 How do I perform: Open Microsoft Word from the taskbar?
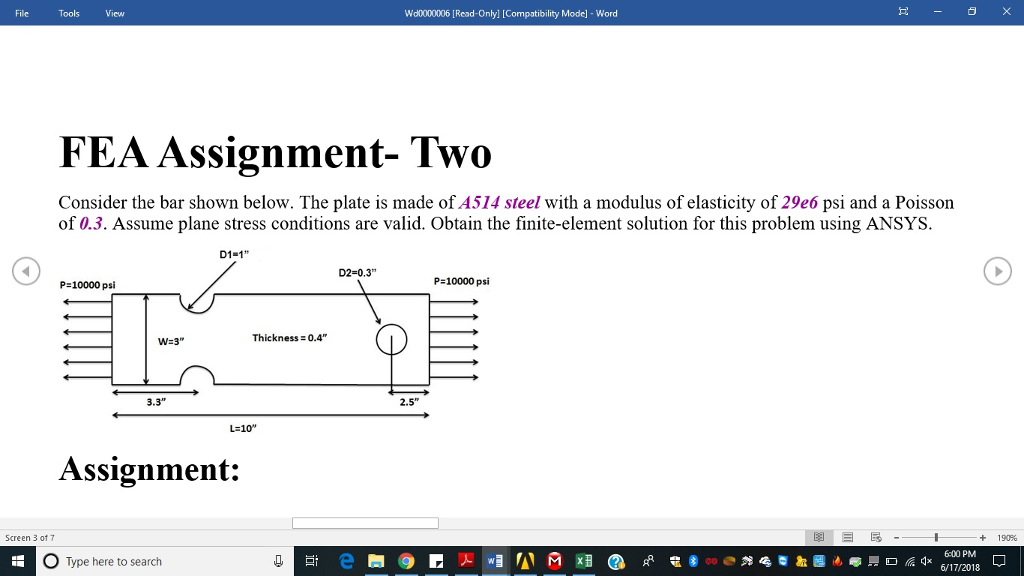(x=494, y=561)
